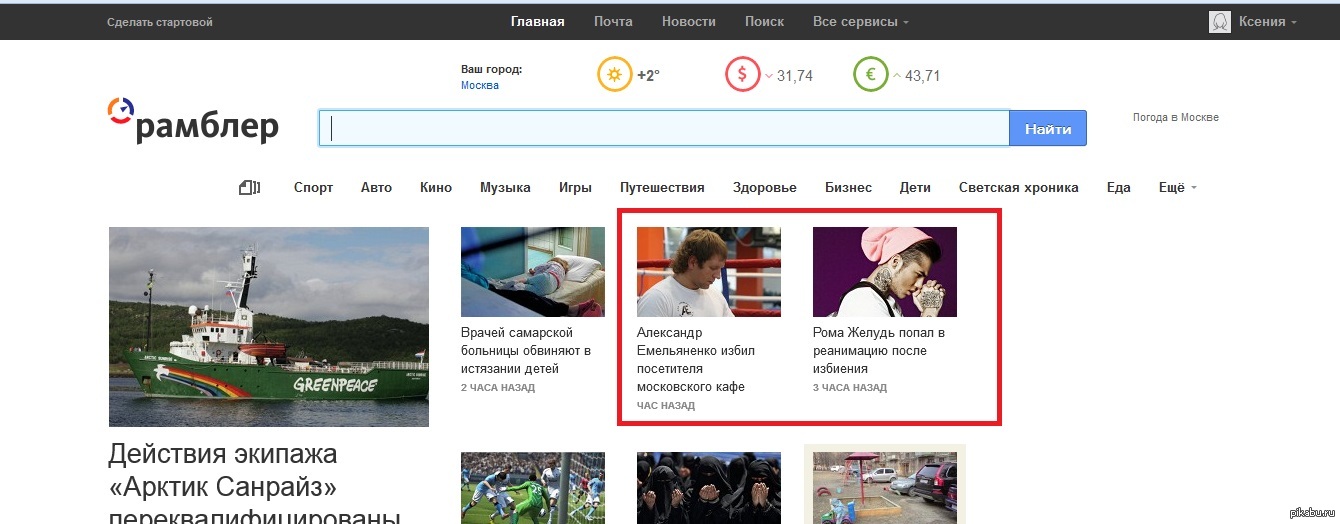Screen dimensions: 1340x524
Task: Open the Почта tab
Action: coord(613,22)
